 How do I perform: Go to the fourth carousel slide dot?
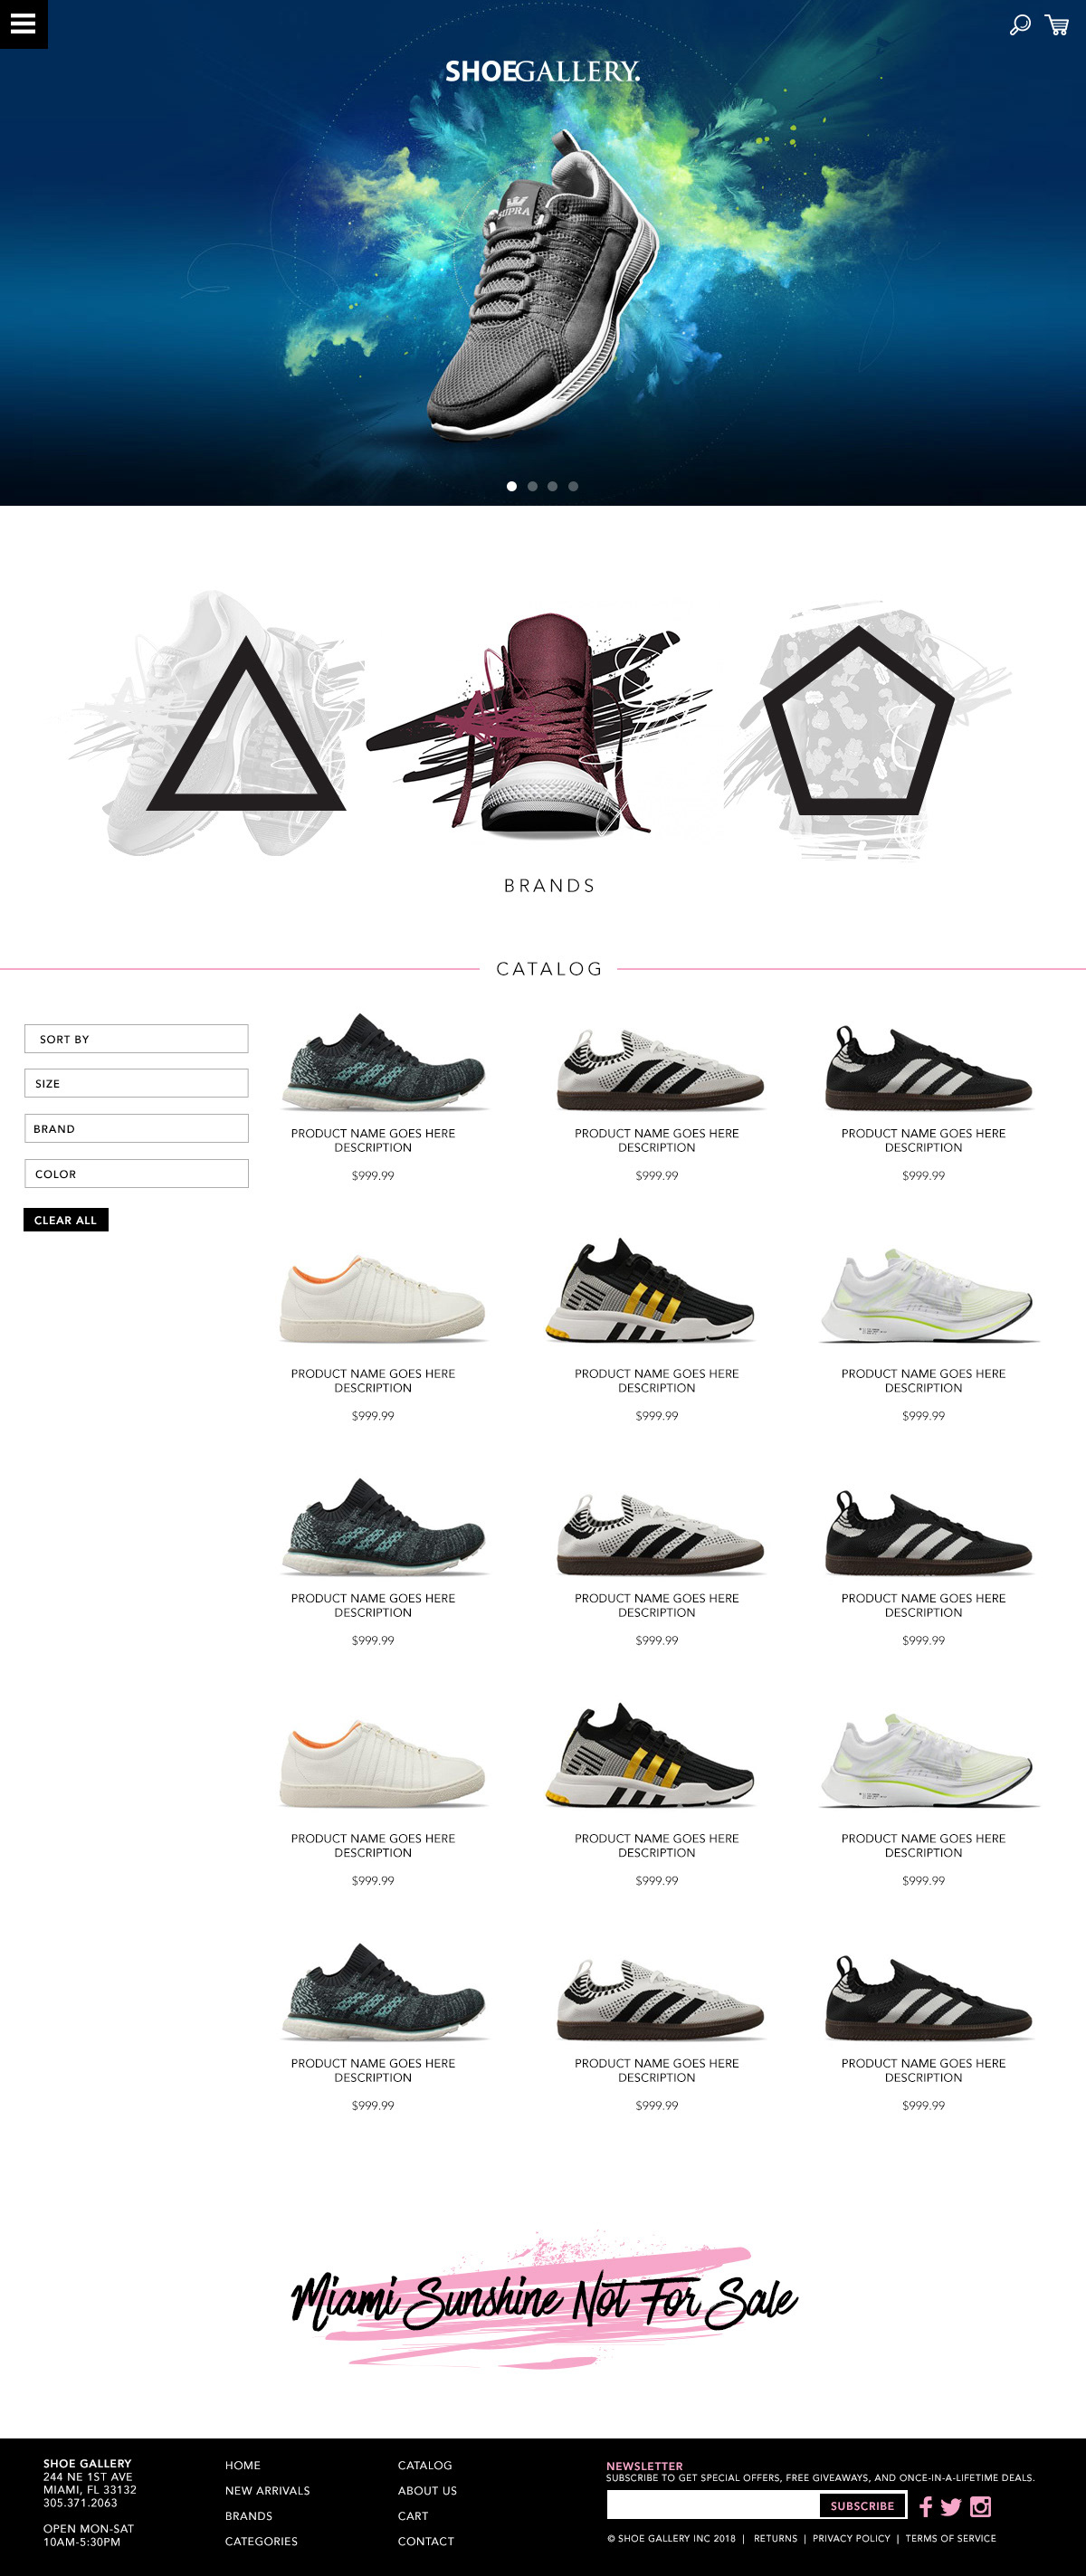point(573,486)
